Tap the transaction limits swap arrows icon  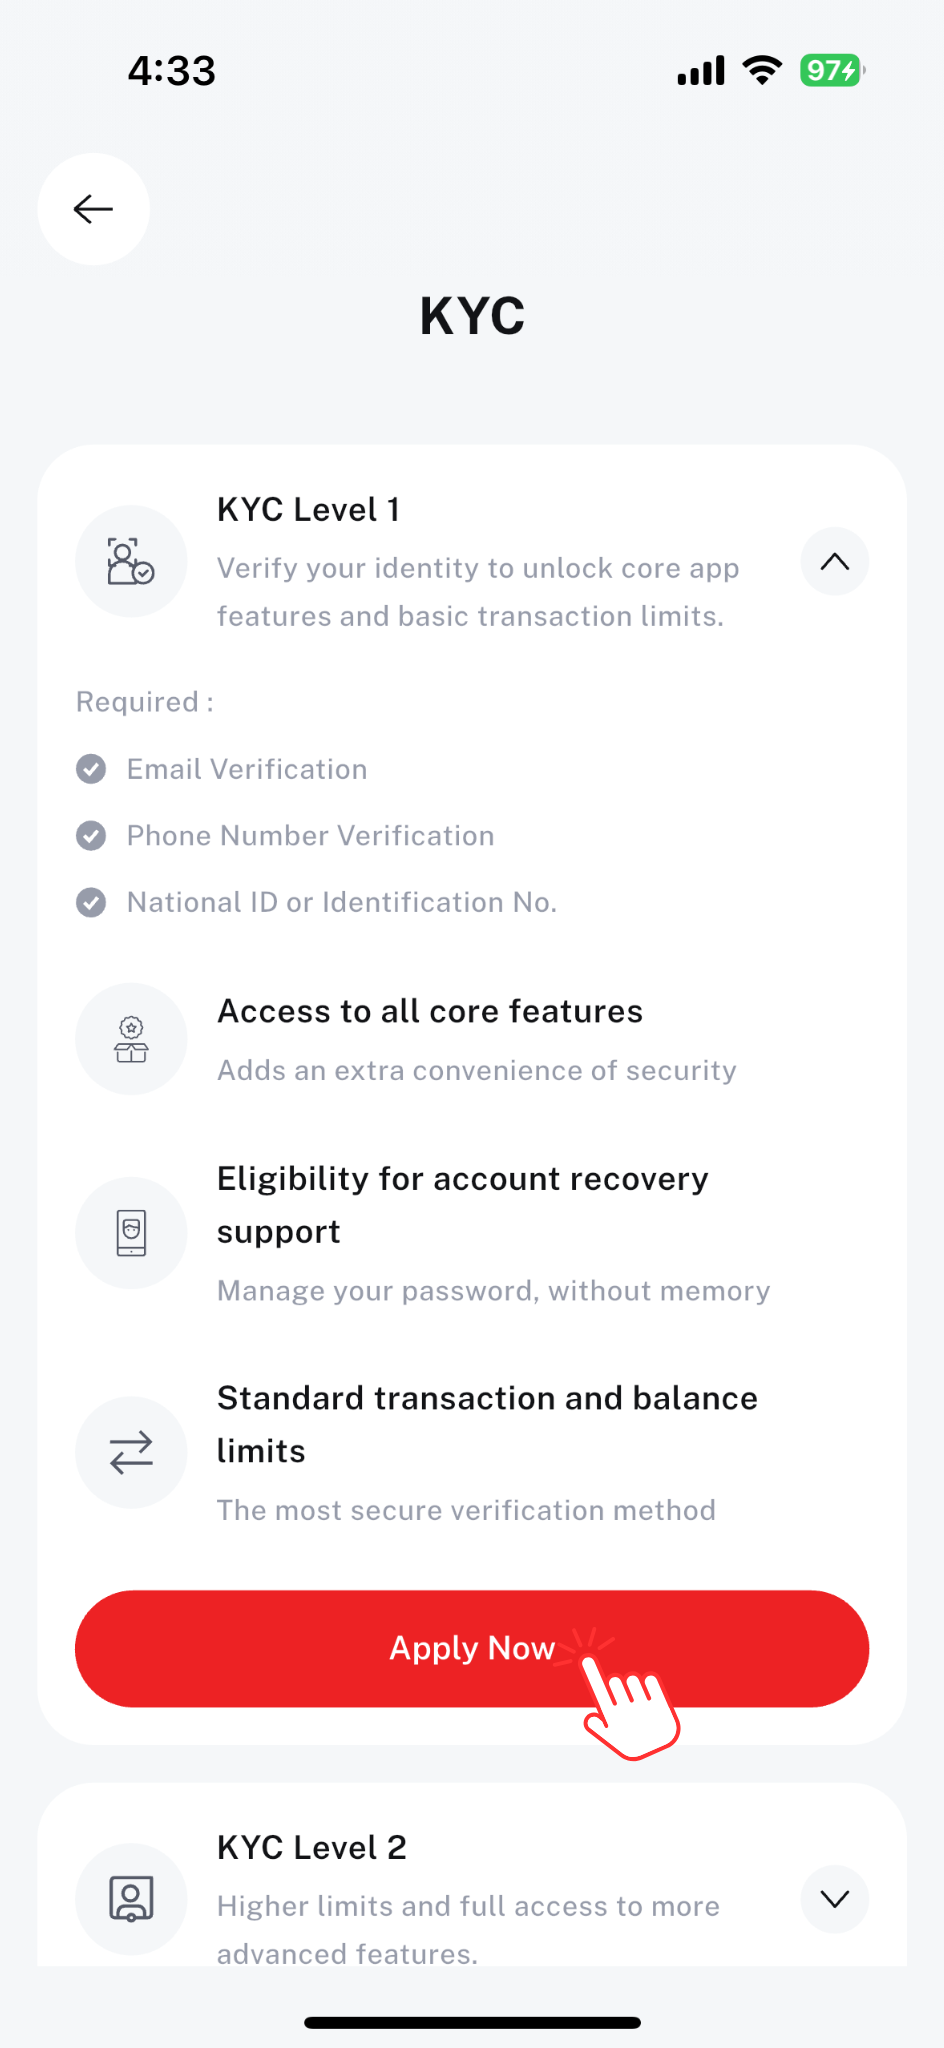click(131, 1452)
